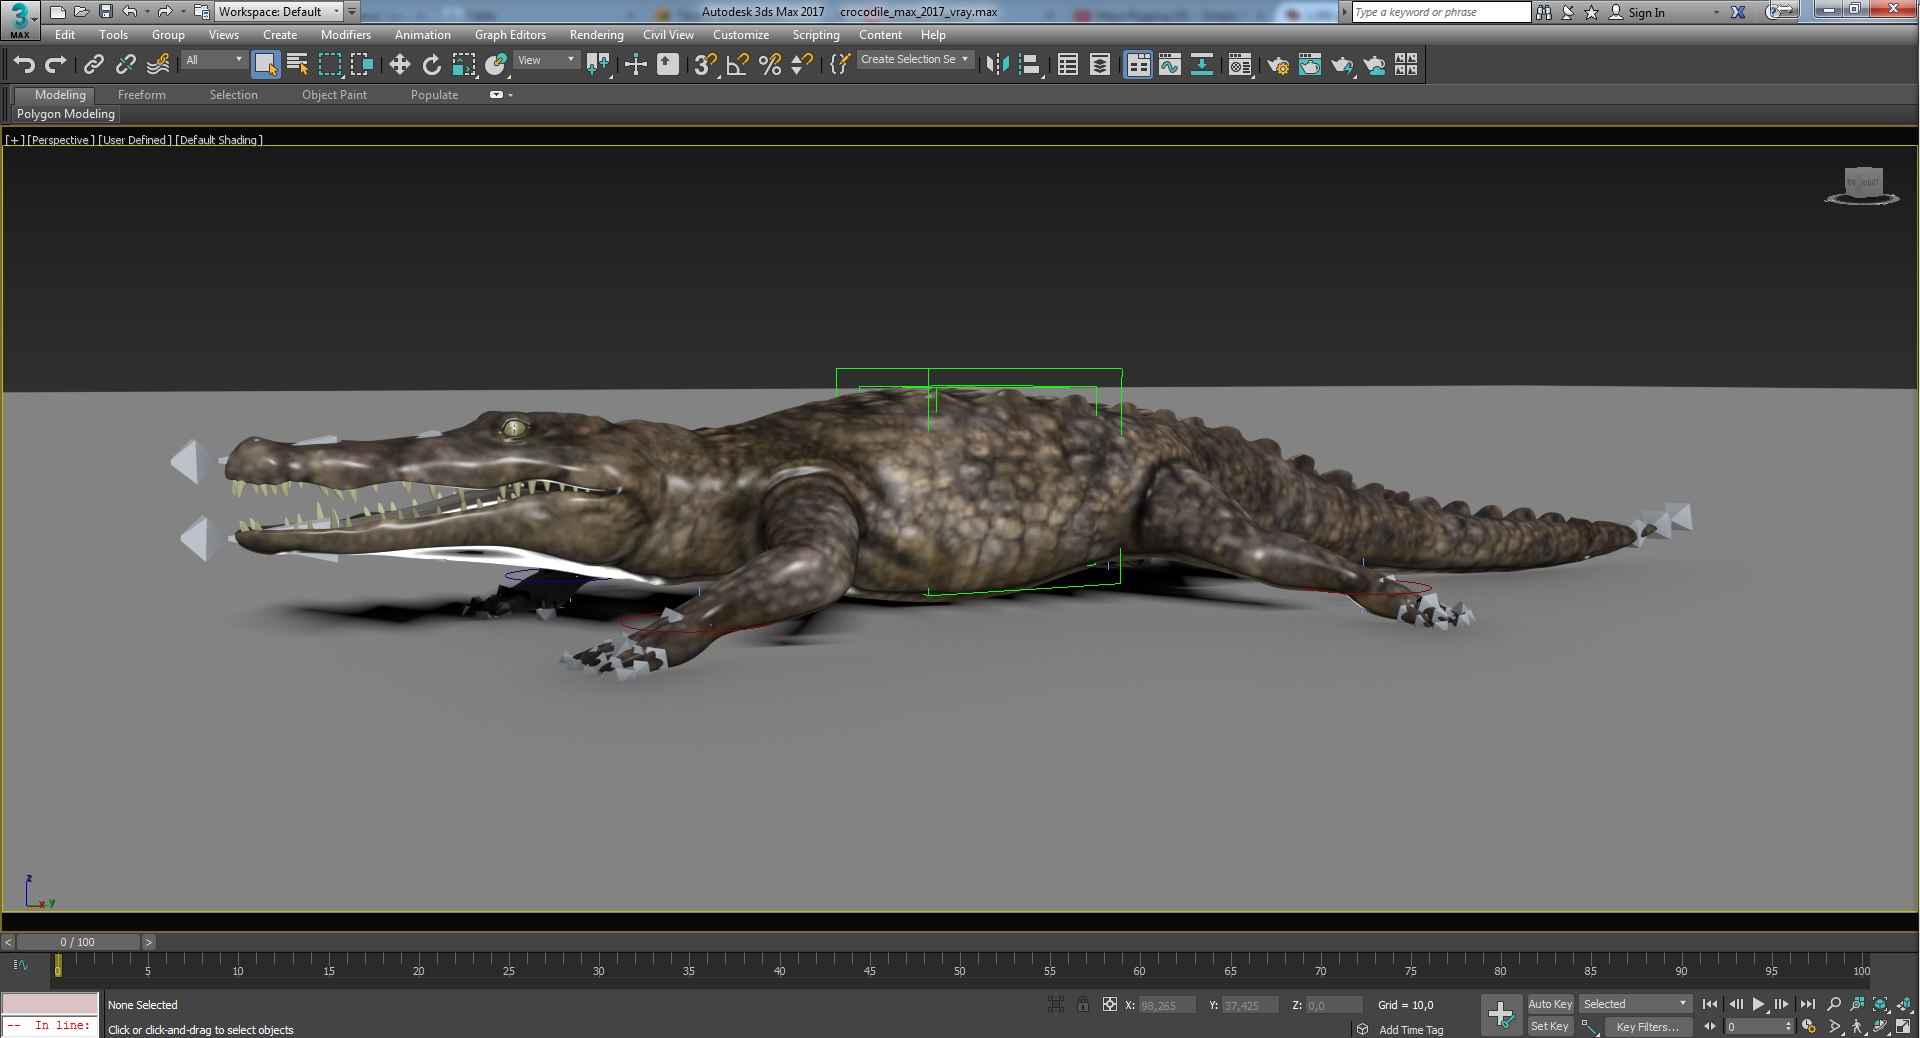Click Play Animation button

1758,1004
